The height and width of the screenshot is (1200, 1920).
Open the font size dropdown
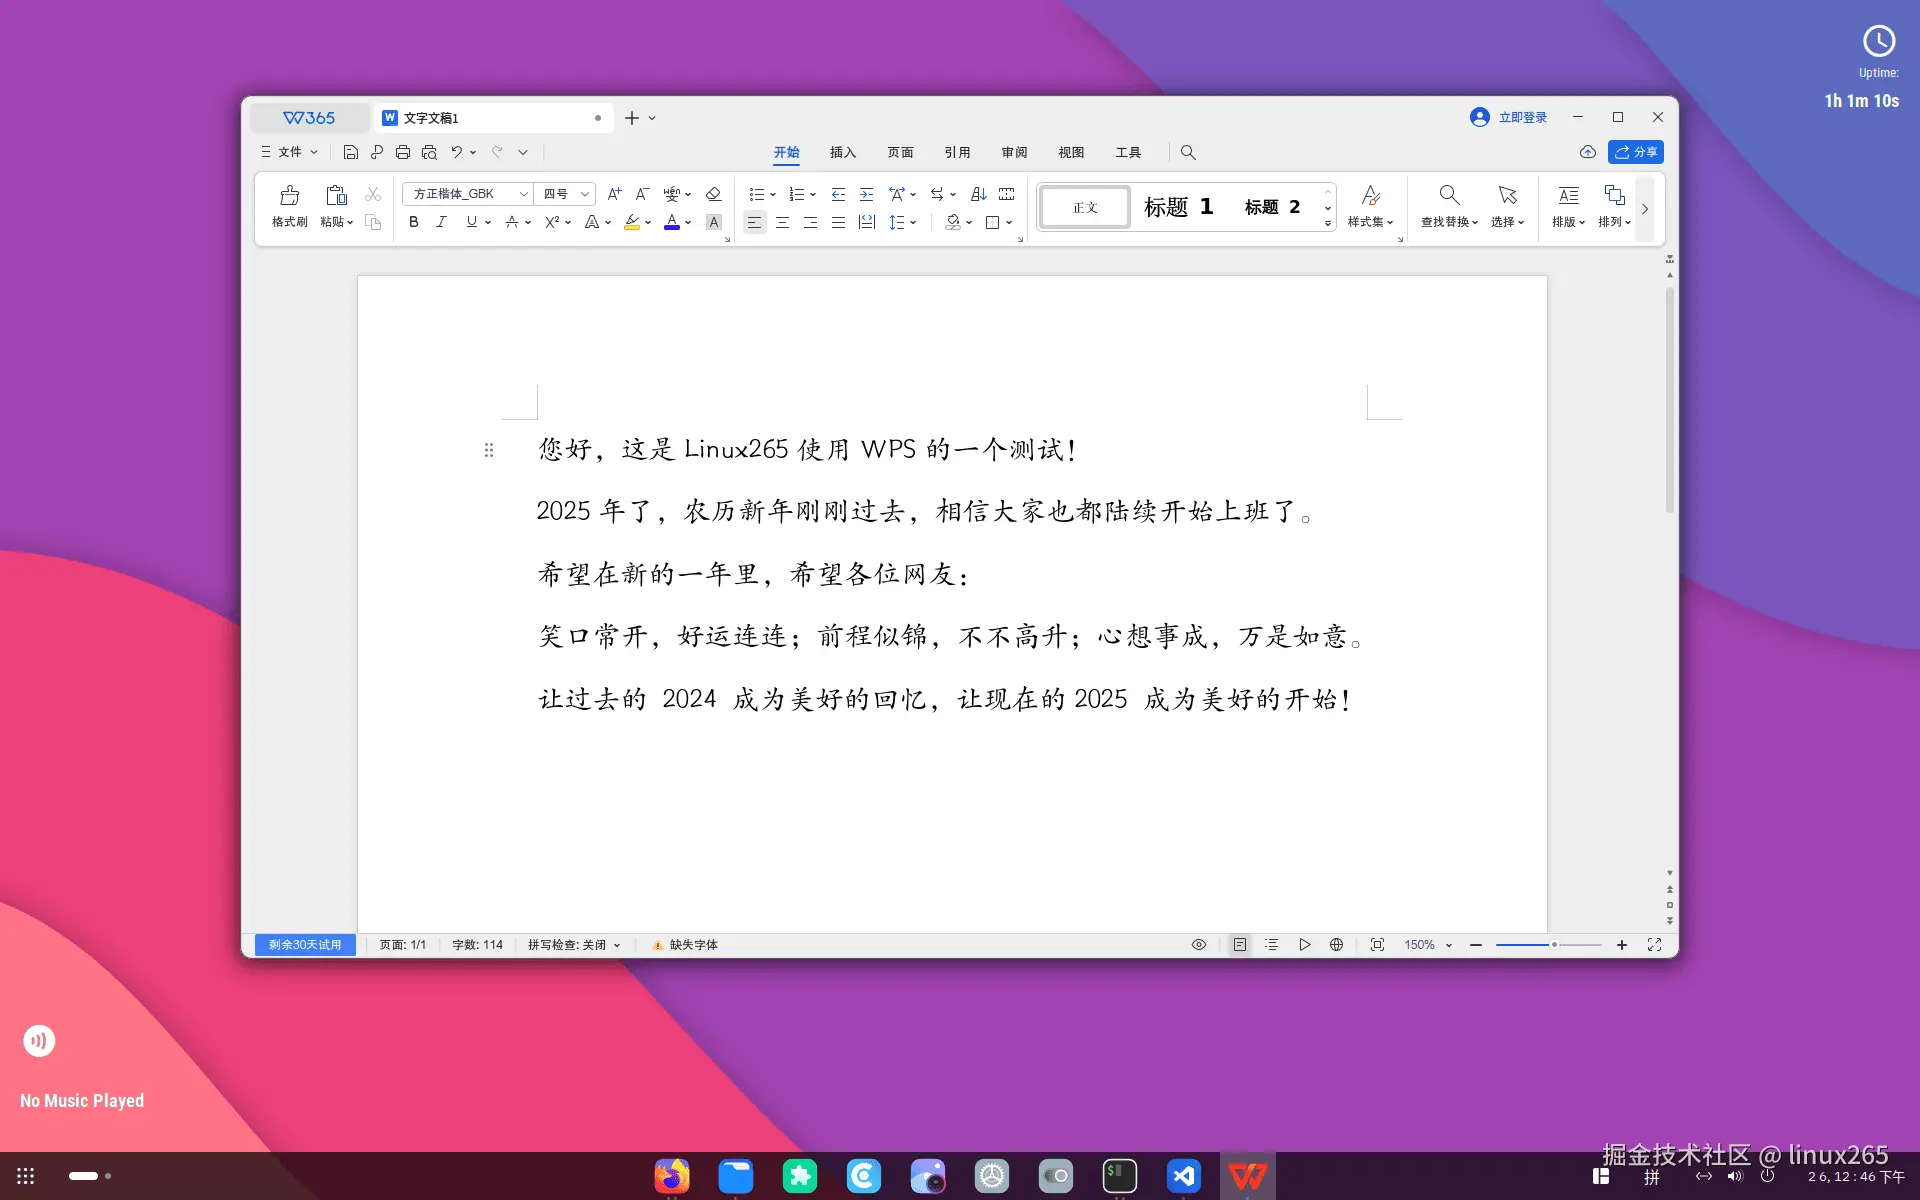tap(585, 193)
